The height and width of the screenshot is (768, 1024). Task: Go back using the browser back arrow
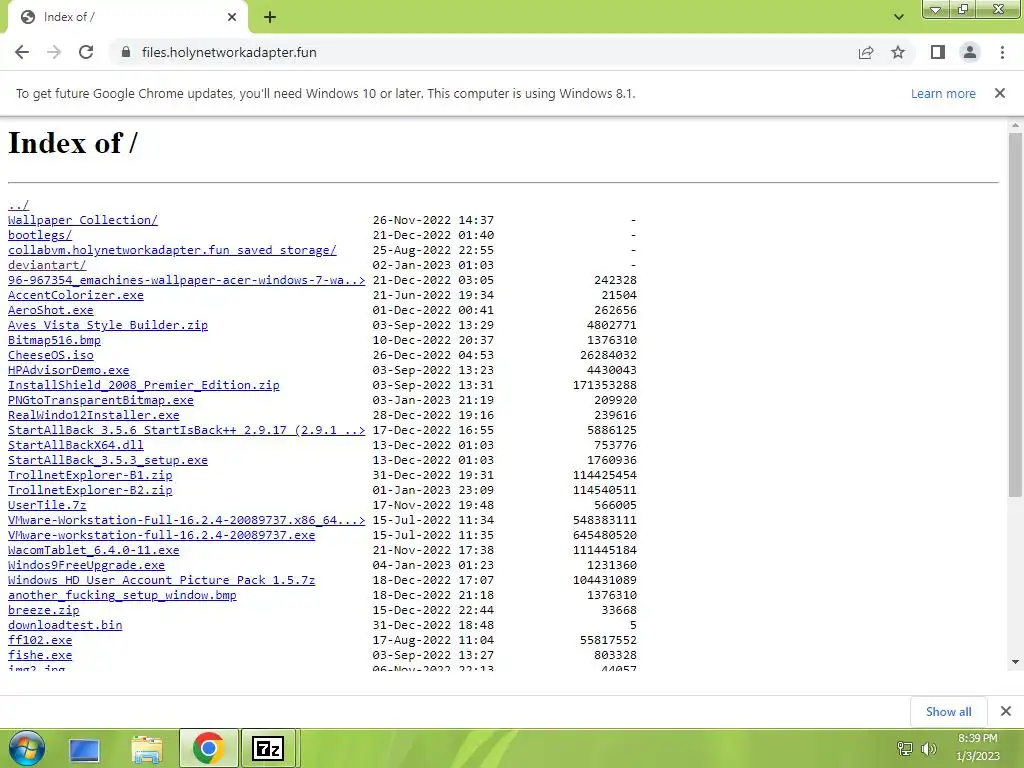[x=22, y=52]
